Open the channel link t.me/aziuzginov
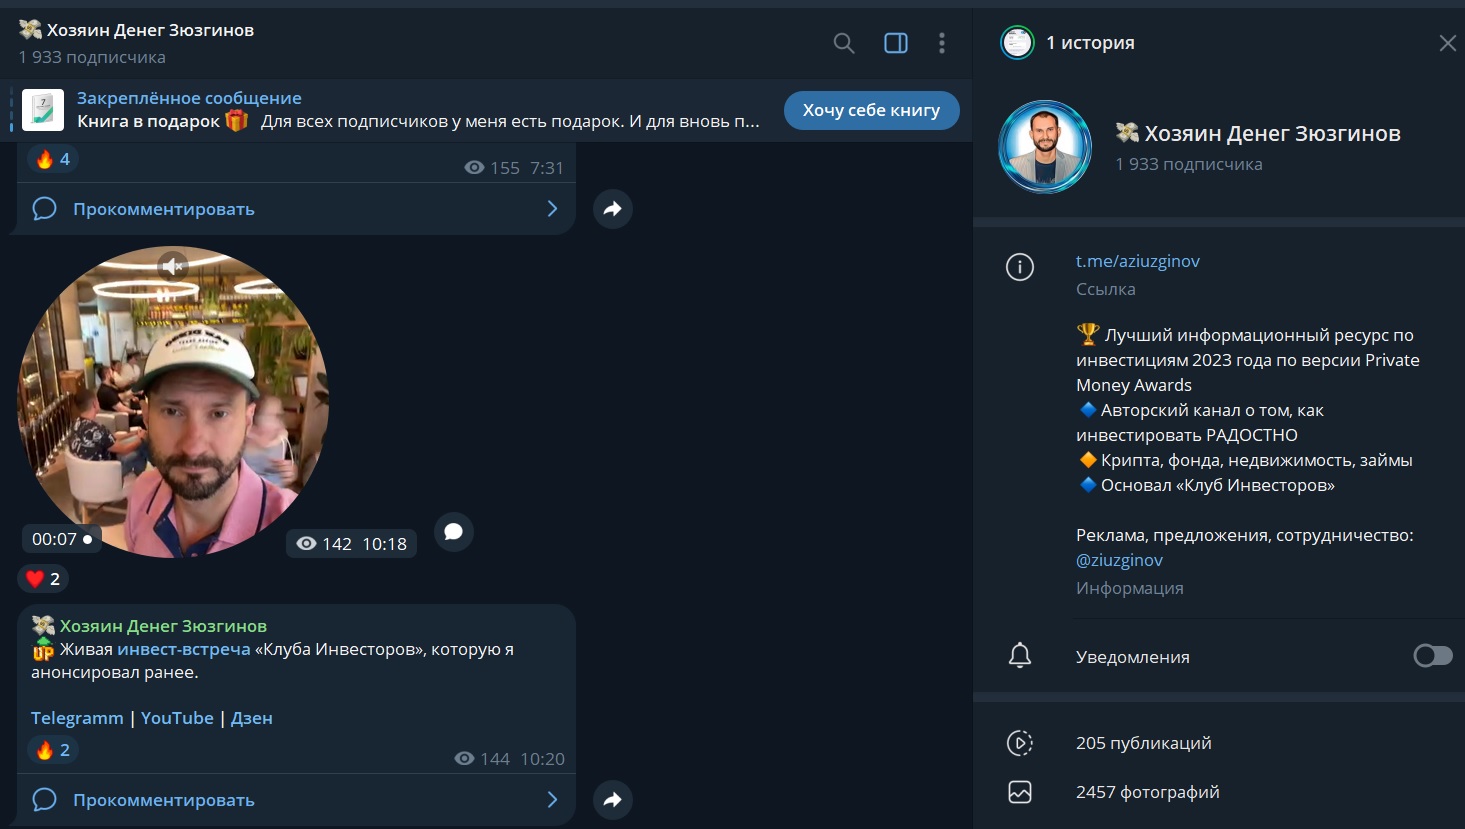Image resolution: width=1465 pixels, height=829 pixels. [x=1138, y=261]
